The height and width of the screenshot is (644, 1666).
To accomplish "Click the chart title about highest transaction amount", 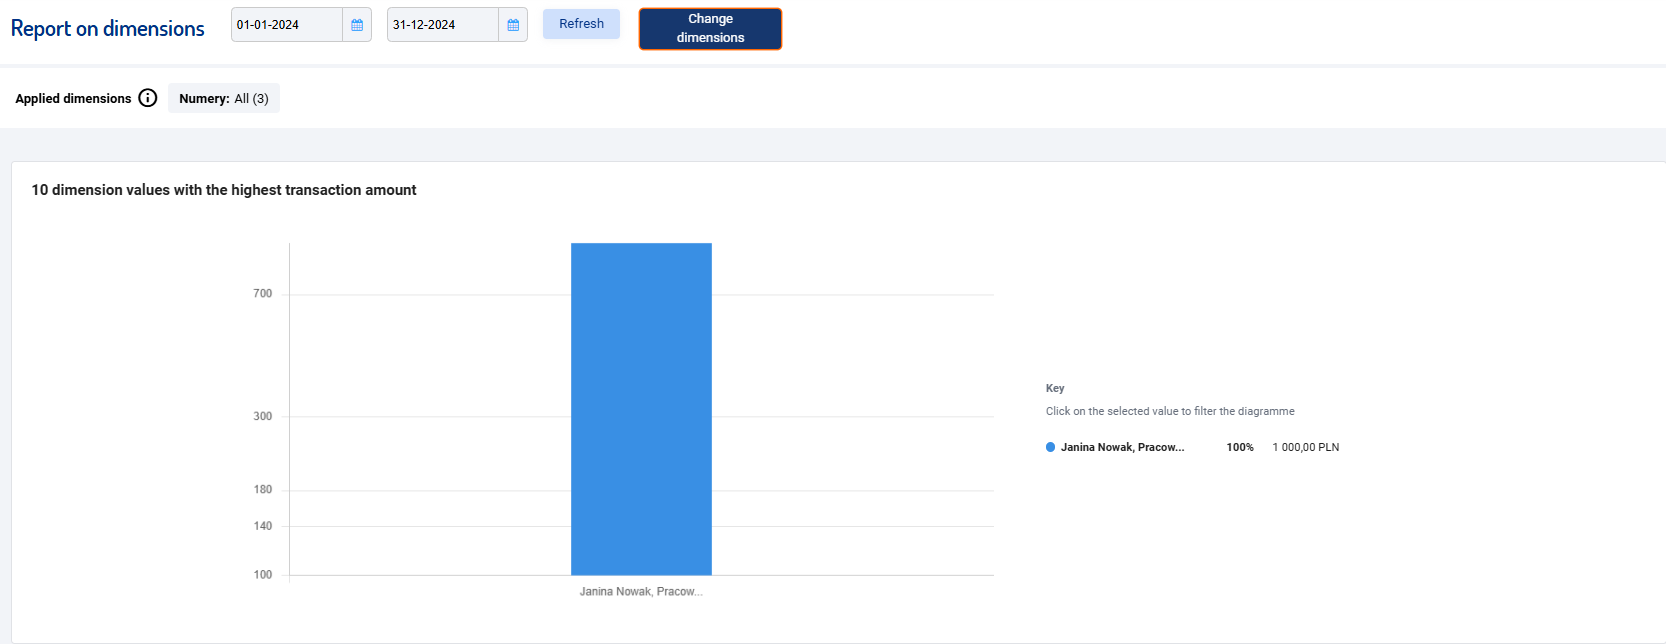I will [x=224, y=190].
